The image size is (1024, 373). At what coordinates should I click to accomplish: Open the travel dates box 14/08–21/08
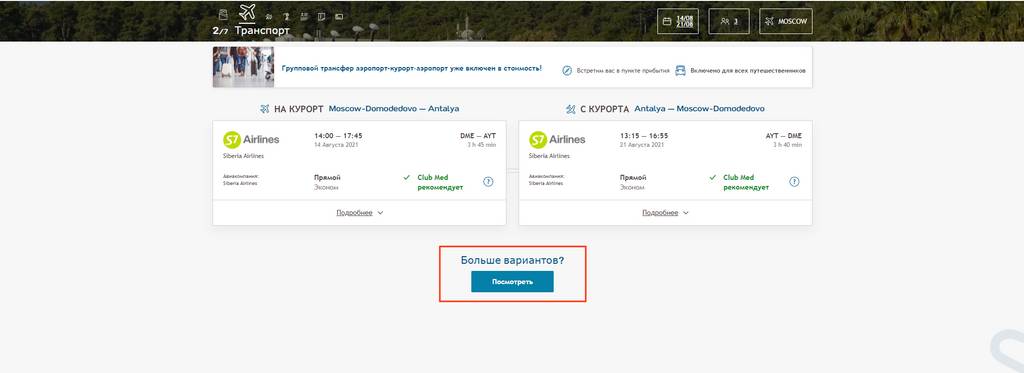click(x=677, y=21)
